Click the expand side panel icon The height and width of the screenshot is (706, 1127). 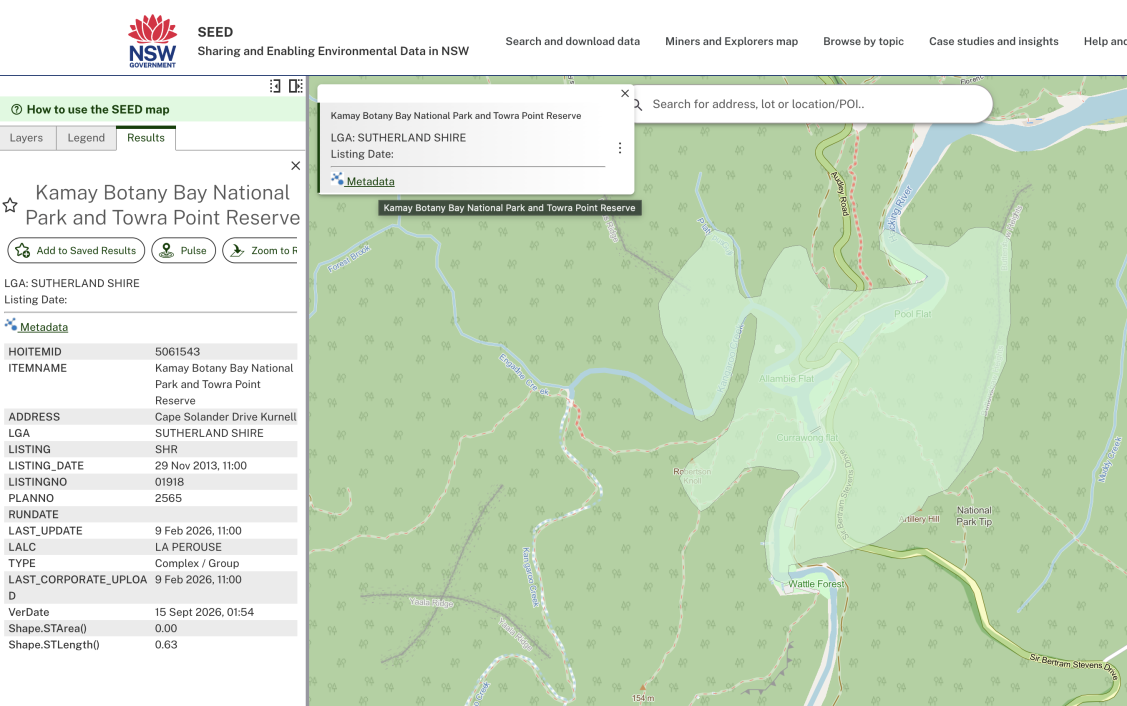pyautogui.click(x=295, y=86)
